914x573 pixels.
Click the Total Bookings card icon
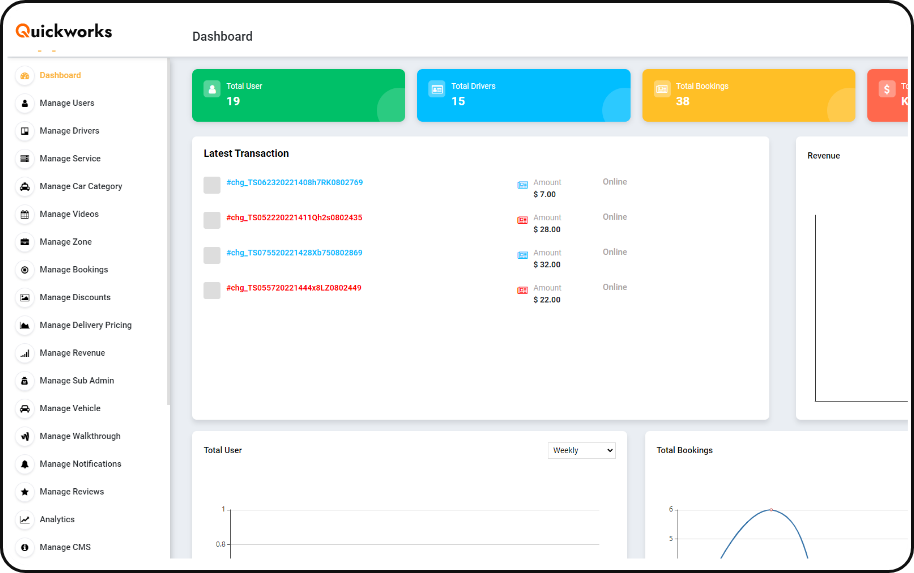(662, 89)
